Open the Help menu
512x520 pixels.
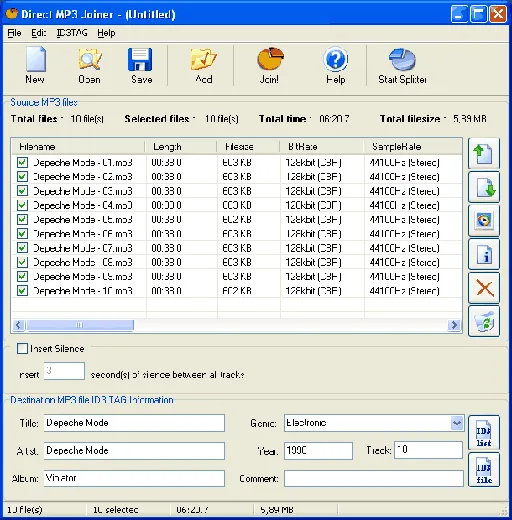106,33
